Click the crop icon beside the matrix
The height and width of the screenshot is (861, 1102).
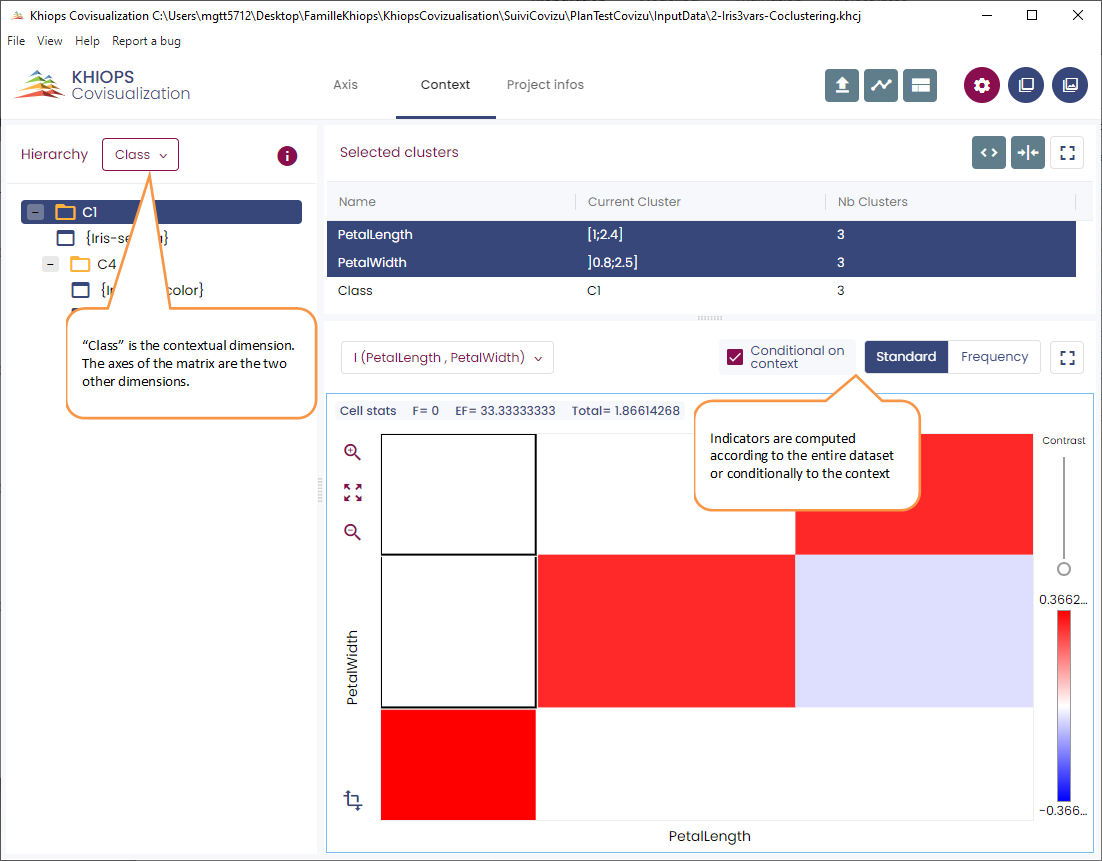(x=352, y=800)
